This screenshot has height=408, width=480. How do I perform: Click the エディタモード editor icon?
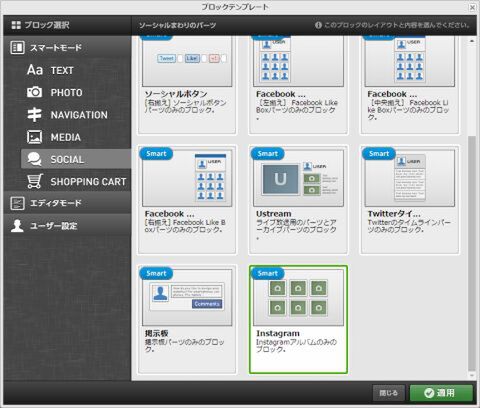click(x=17, y=203)
